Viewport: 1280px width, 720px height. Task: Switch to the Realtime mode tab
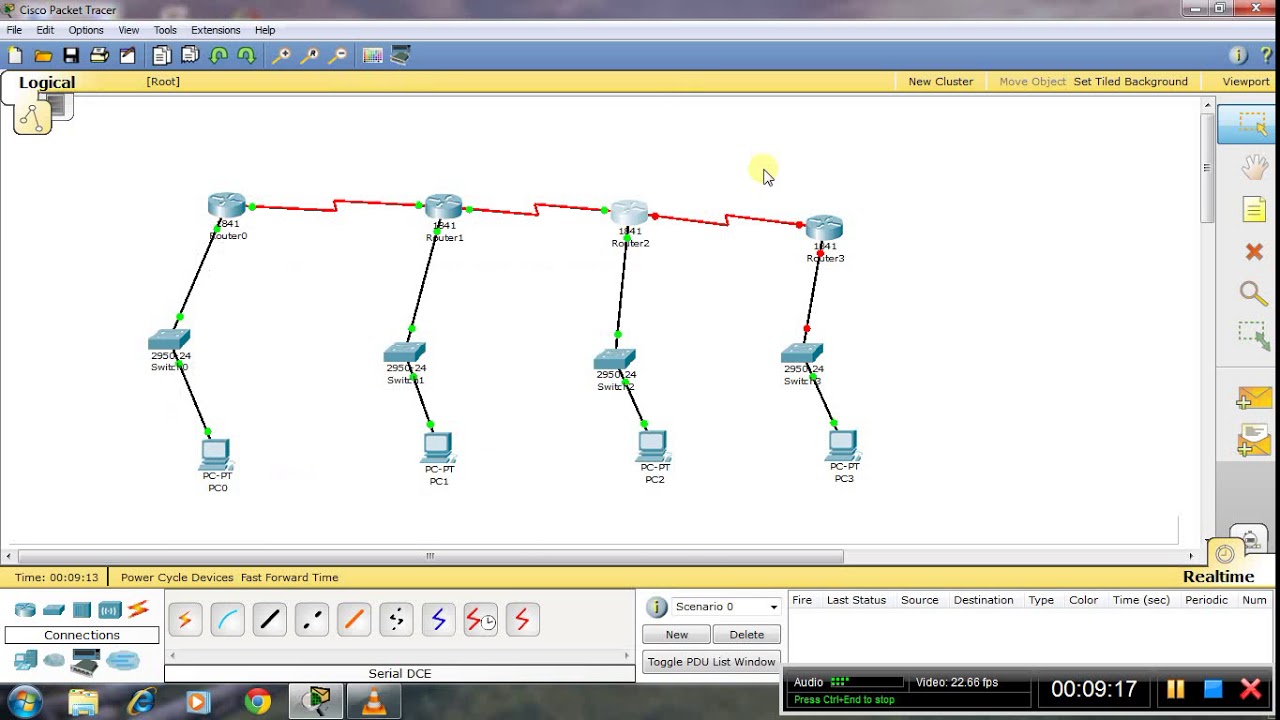tap(1218, 577)
